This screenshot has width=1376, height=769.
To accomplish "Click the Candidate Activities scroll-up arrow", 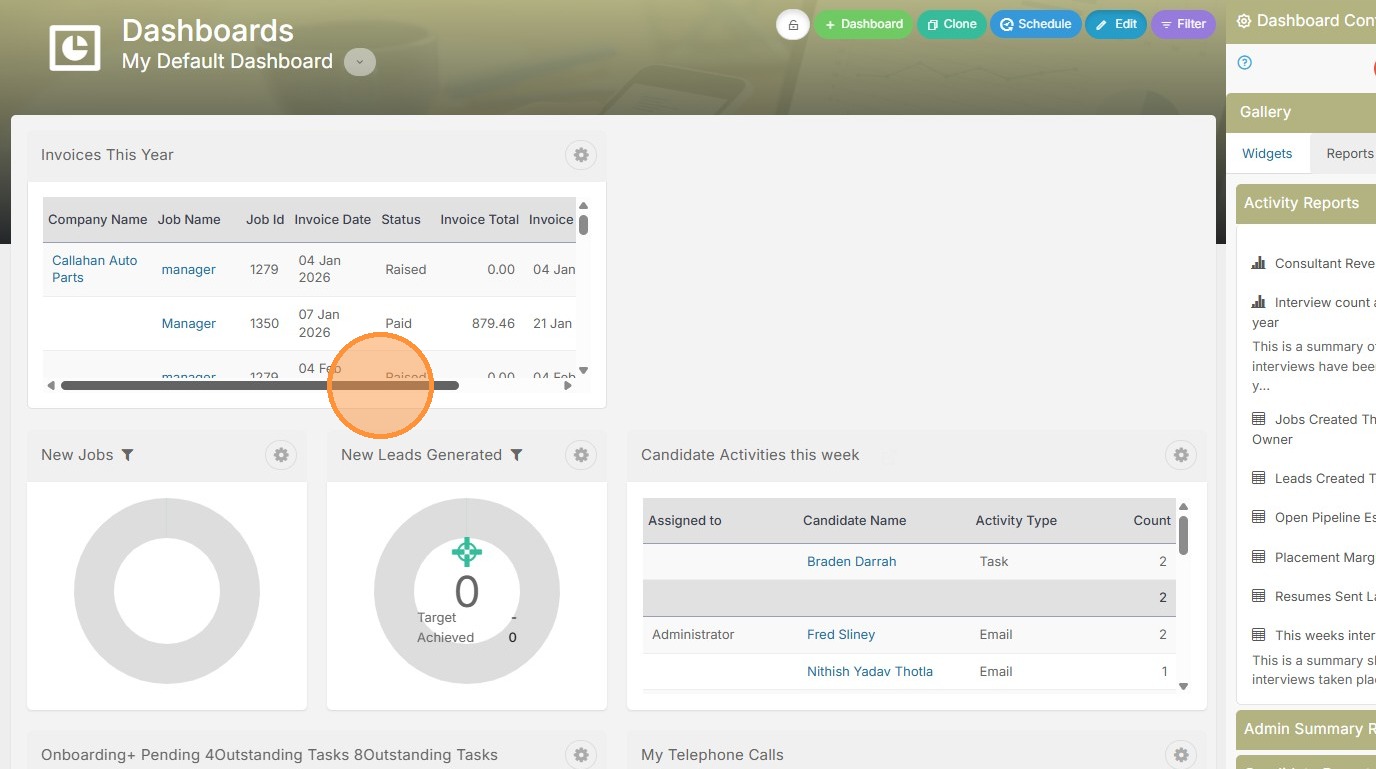I will point(1184,507).
